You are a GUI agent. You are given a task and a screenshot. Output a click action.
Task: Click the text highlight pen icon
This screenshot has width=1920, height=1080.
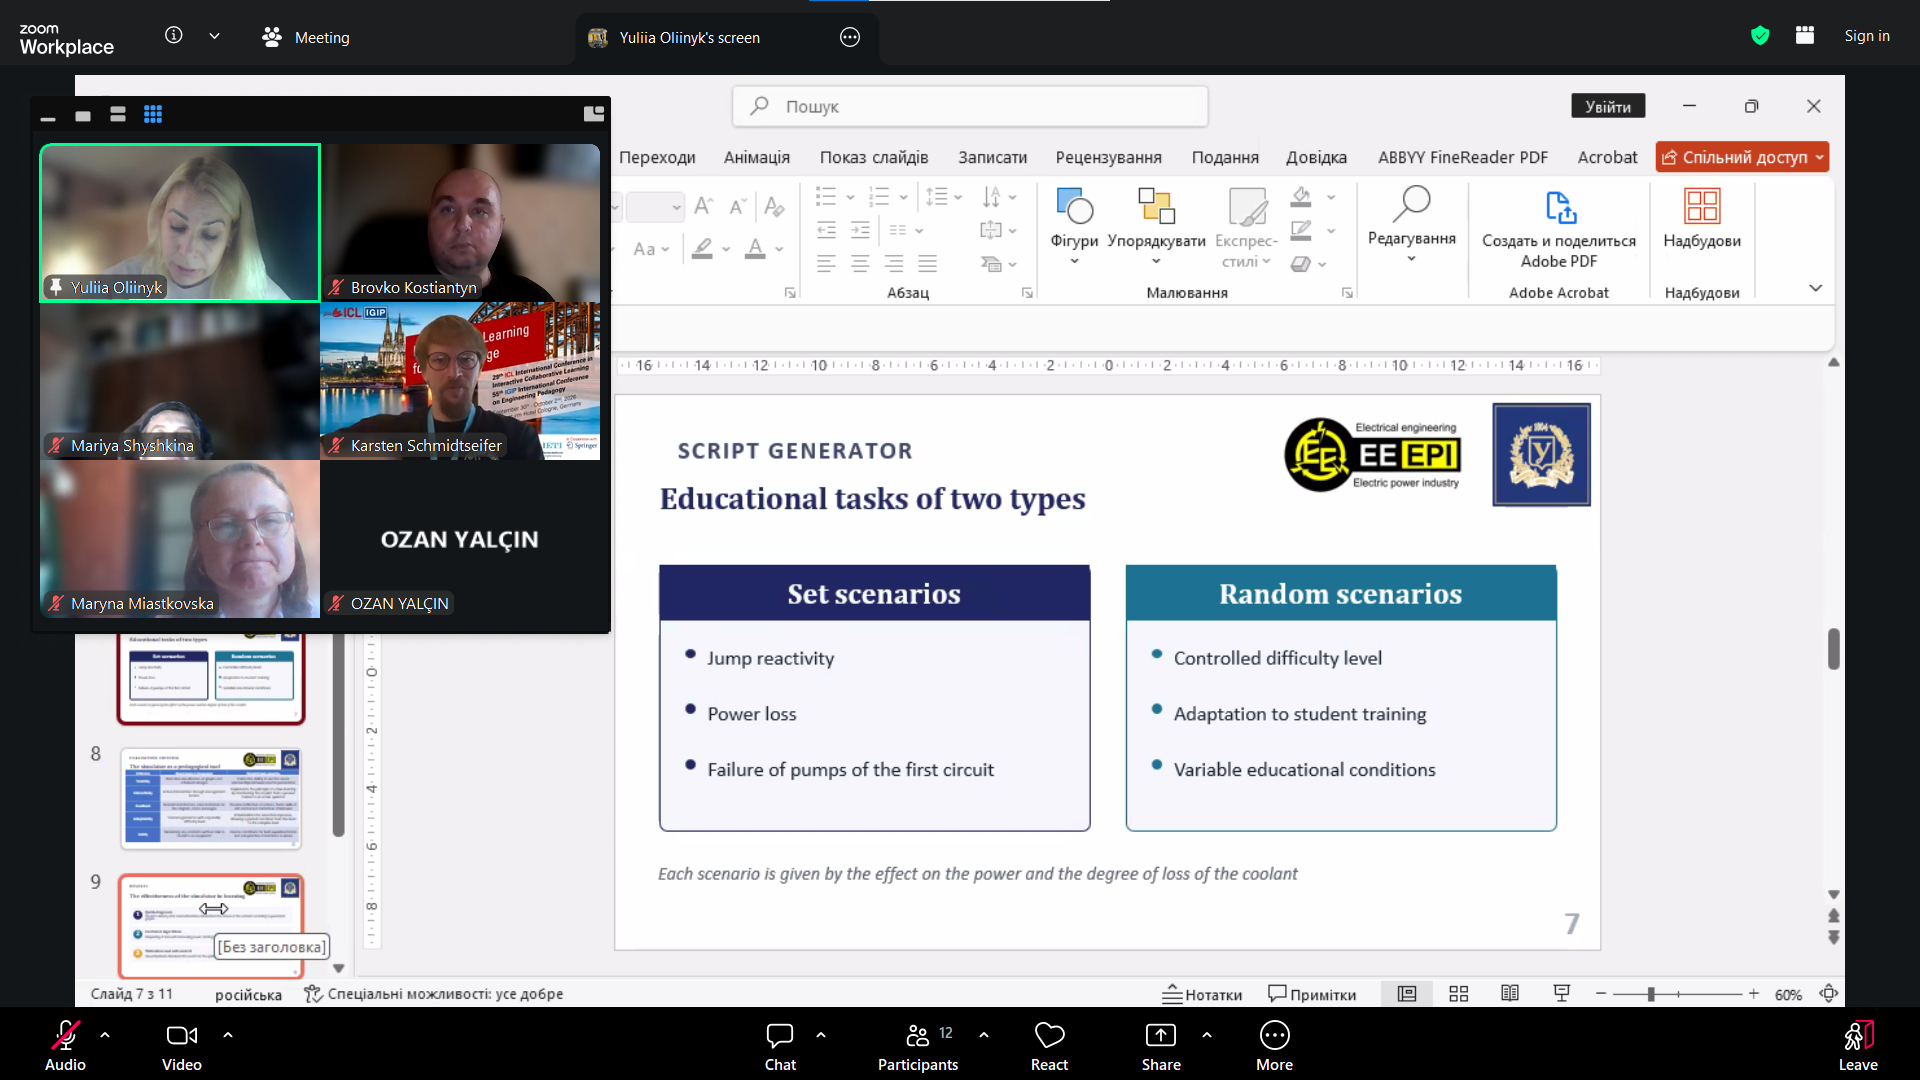tap(703, 249)
